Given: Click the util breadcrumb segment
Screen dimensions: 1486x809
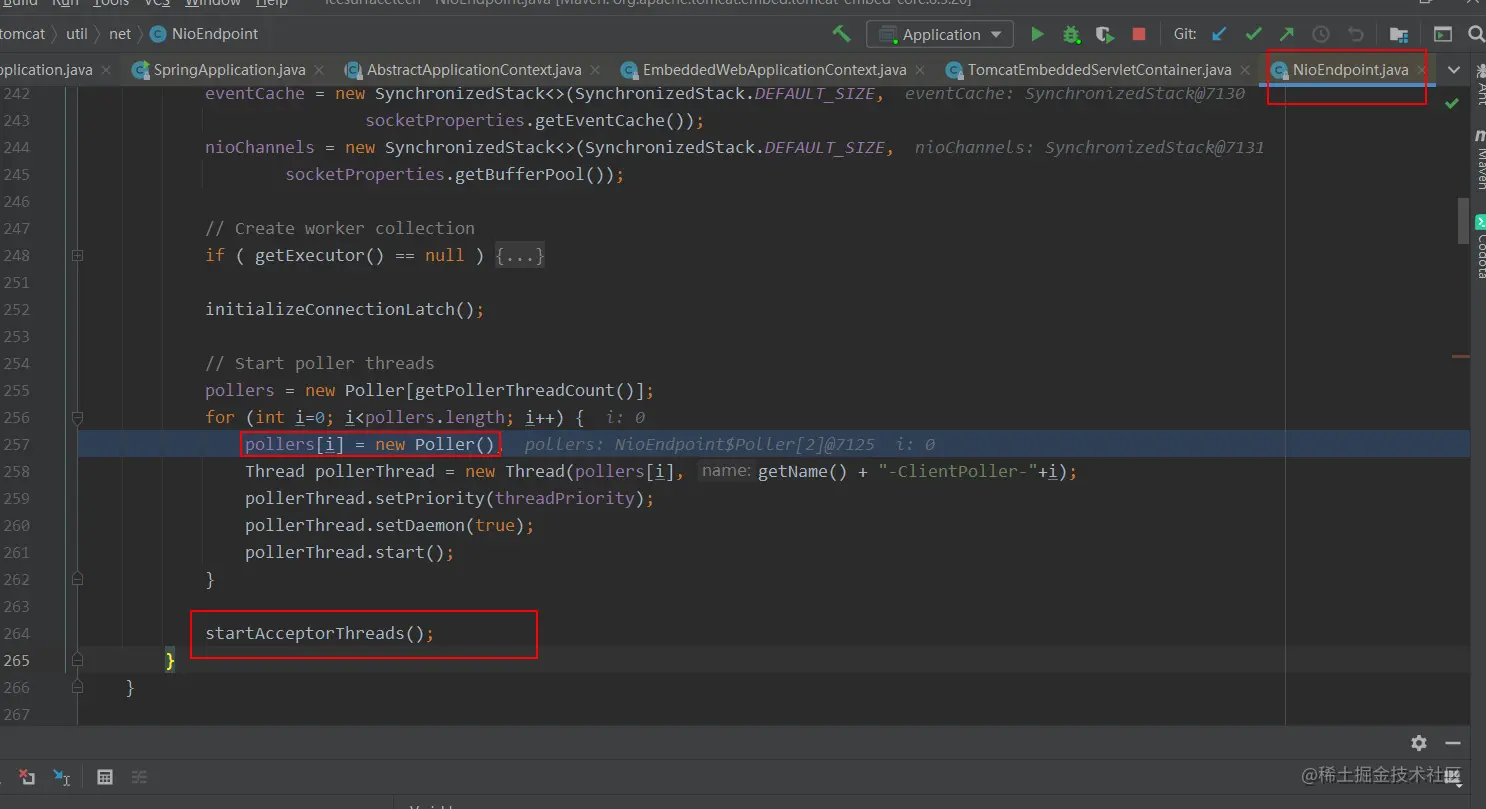Looking at the screenshot, I should (77, 34).
